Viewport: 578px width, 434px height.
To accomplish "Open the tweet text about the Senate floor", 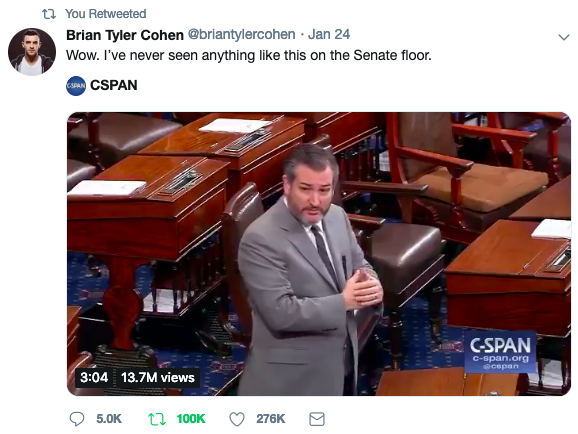I will pyautogui.click(x=249, y=55).
